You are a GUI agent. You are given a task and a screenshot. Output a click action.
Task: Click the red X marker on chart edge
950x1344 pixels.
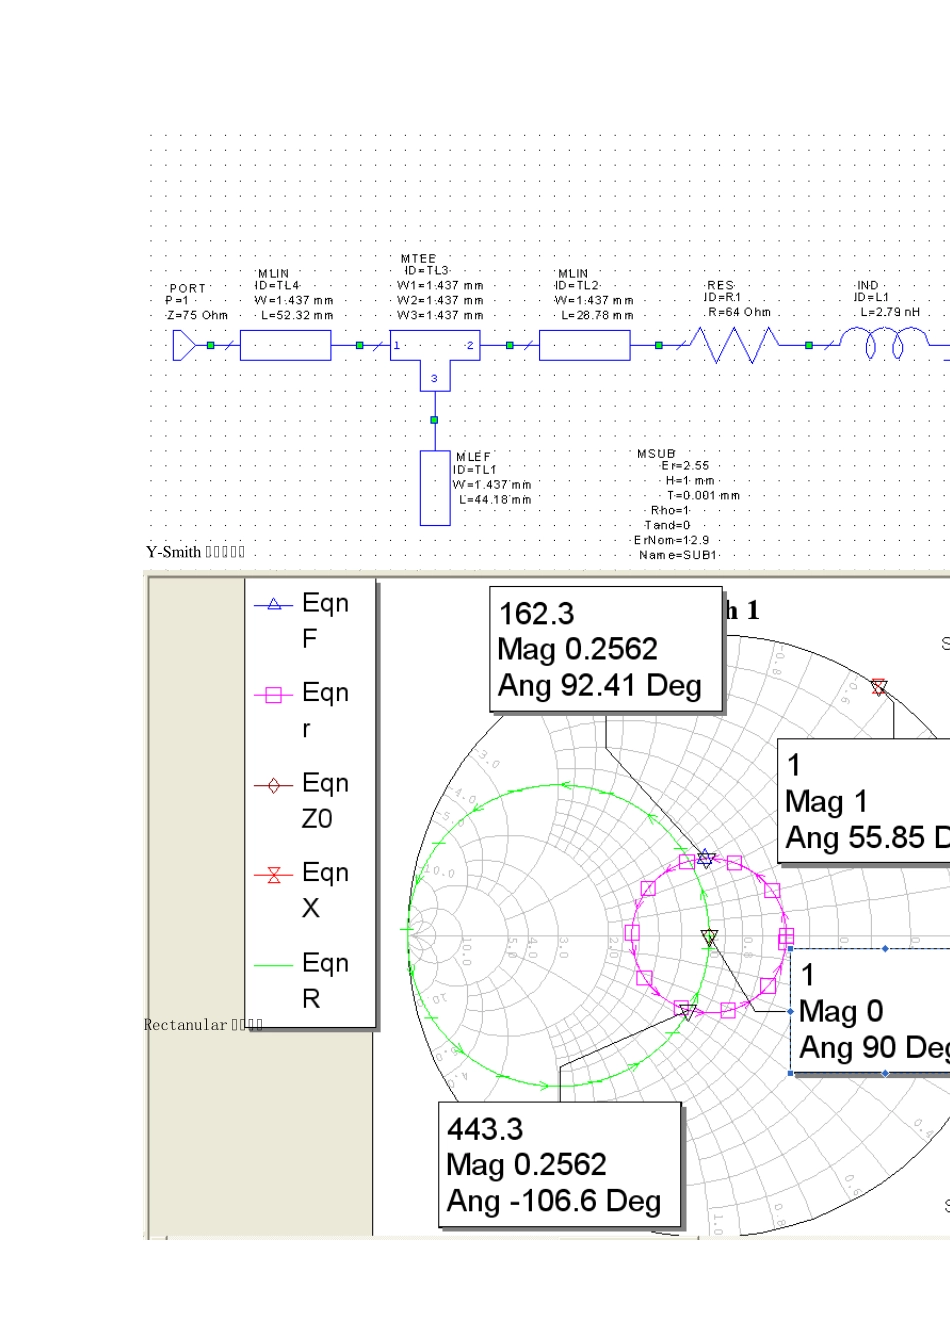878,687
